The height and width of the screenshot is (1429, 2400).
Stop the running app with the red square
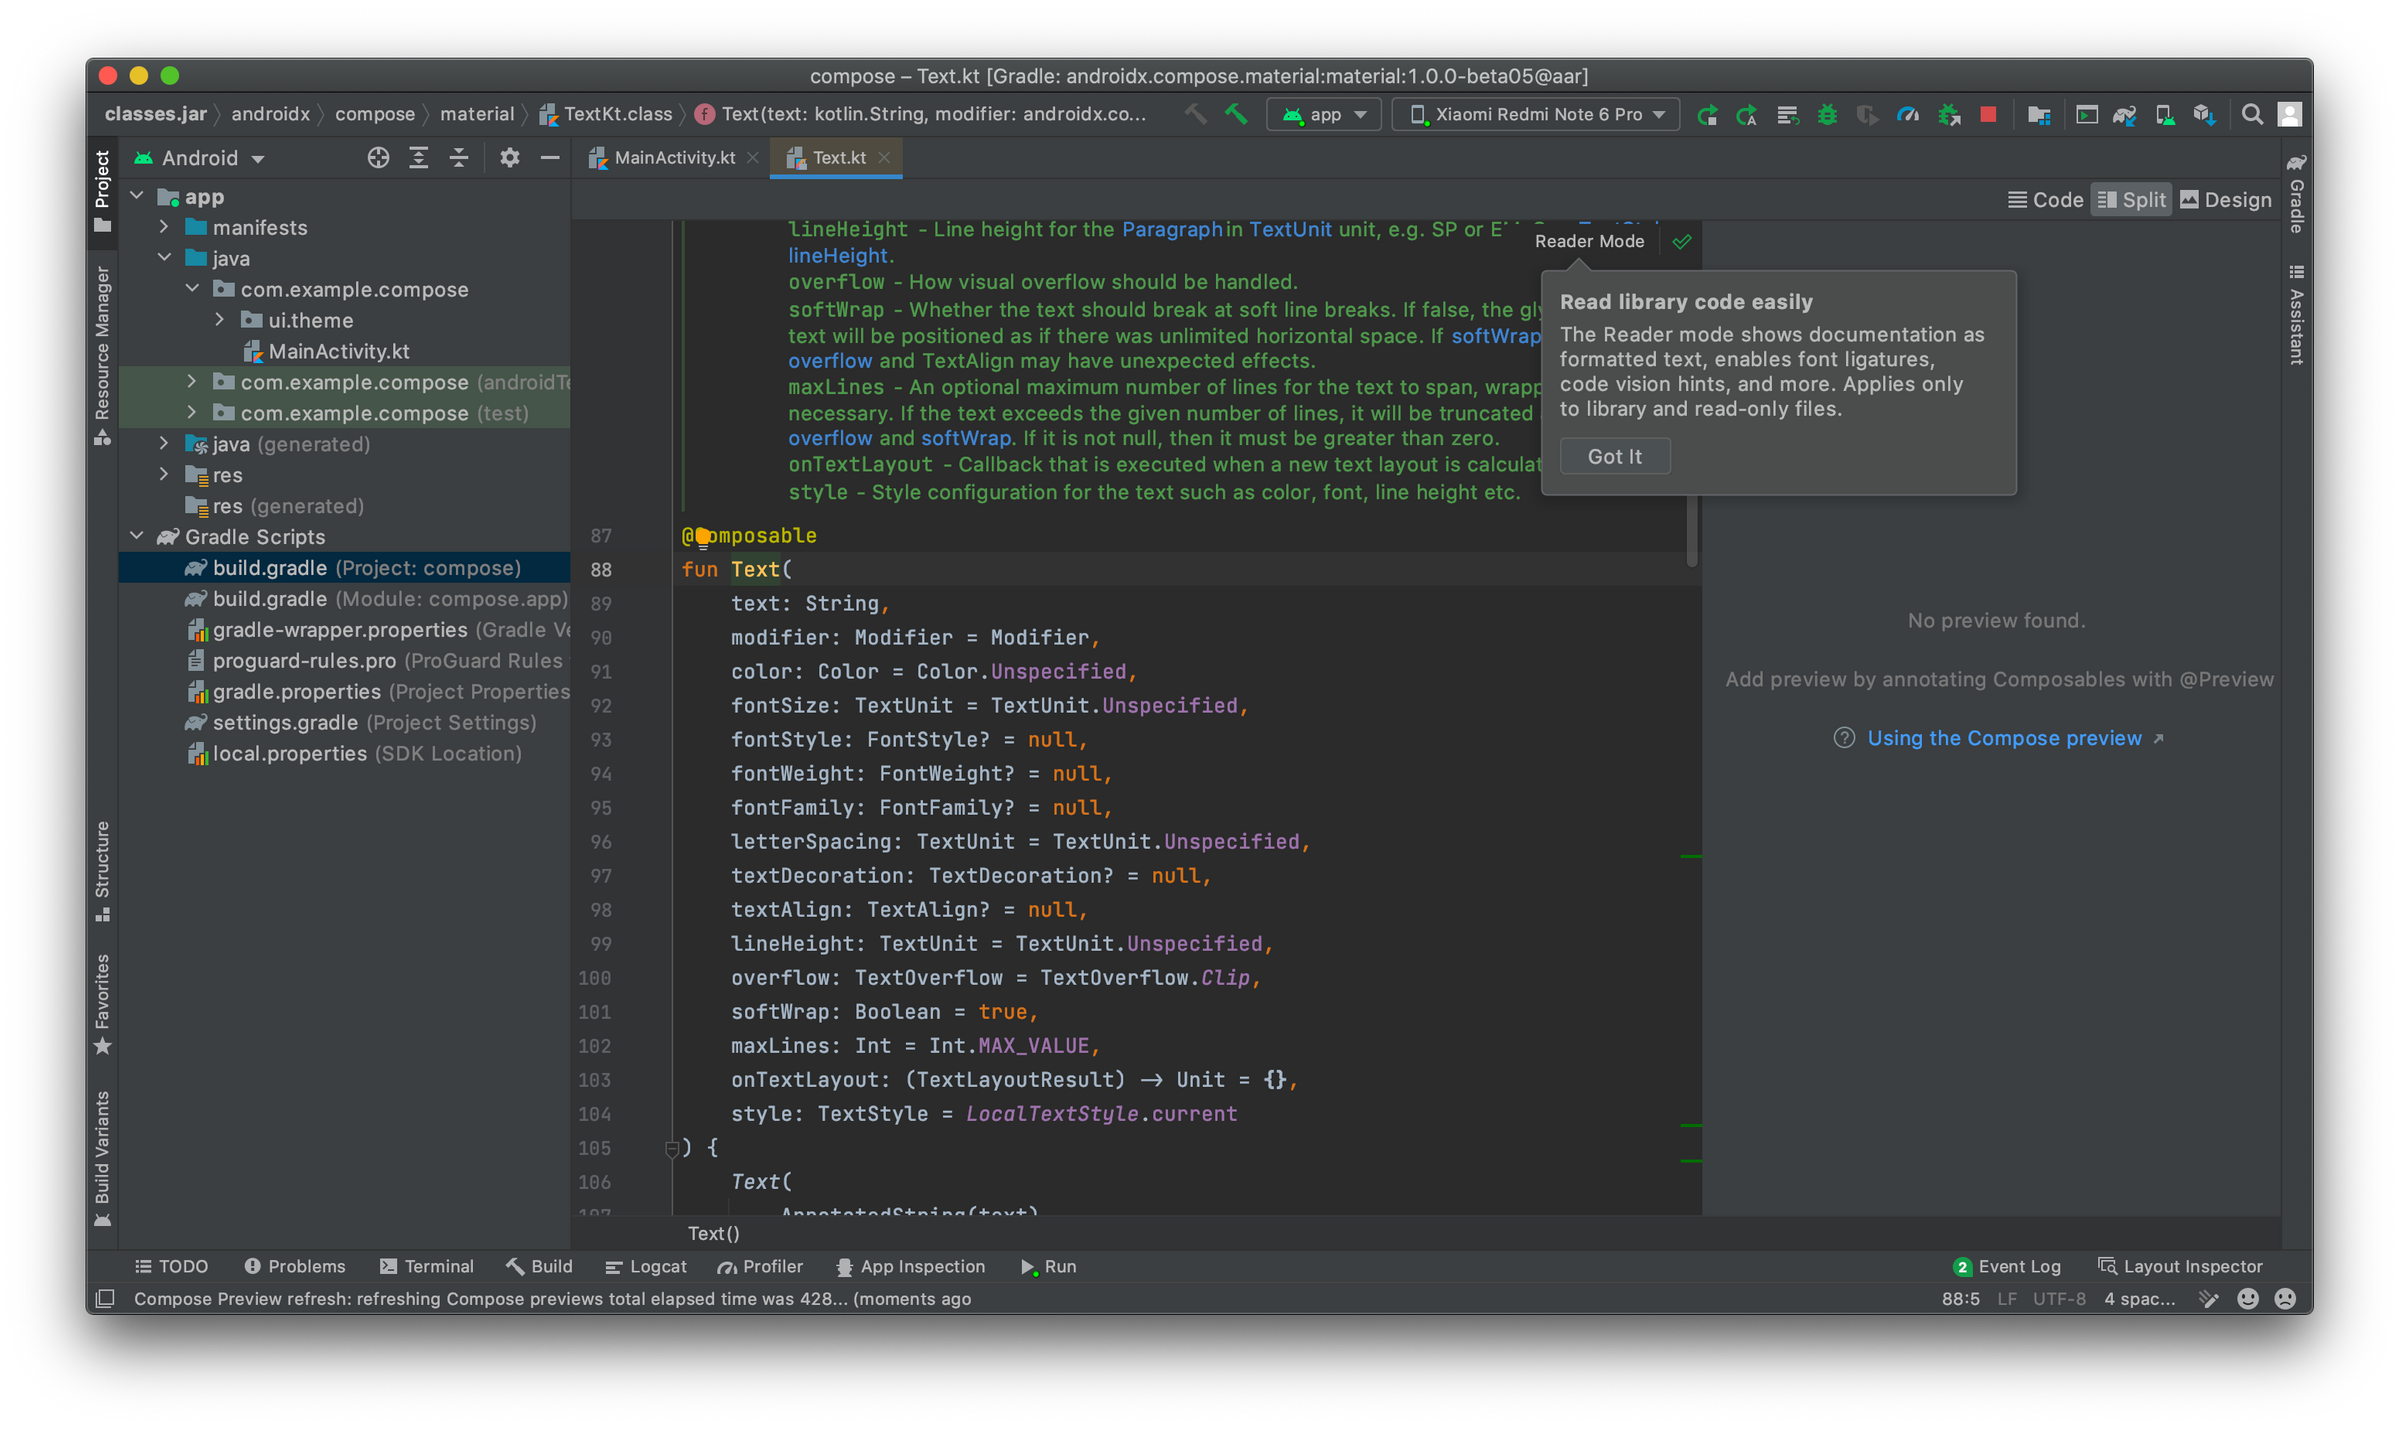tap(1987, 114)
